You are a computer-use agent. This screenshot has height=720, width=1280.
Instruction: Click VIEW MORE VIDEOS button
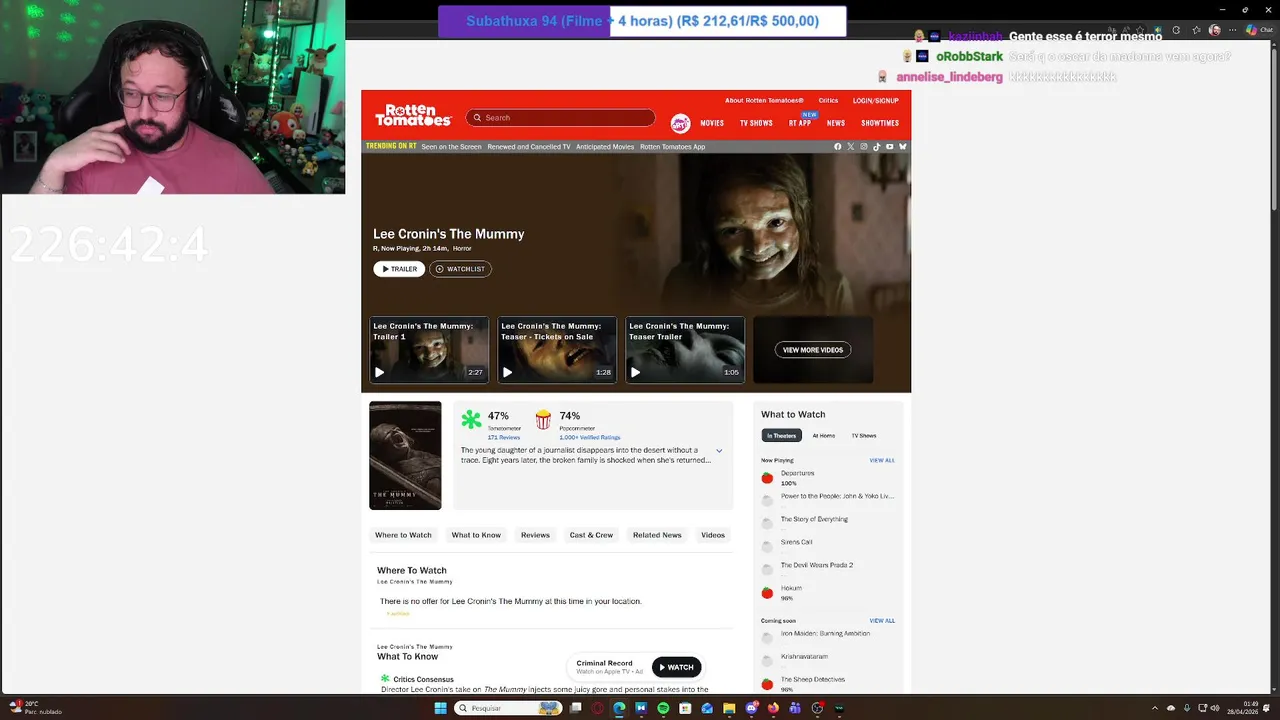pyautogui.click(x=813, y=350)
